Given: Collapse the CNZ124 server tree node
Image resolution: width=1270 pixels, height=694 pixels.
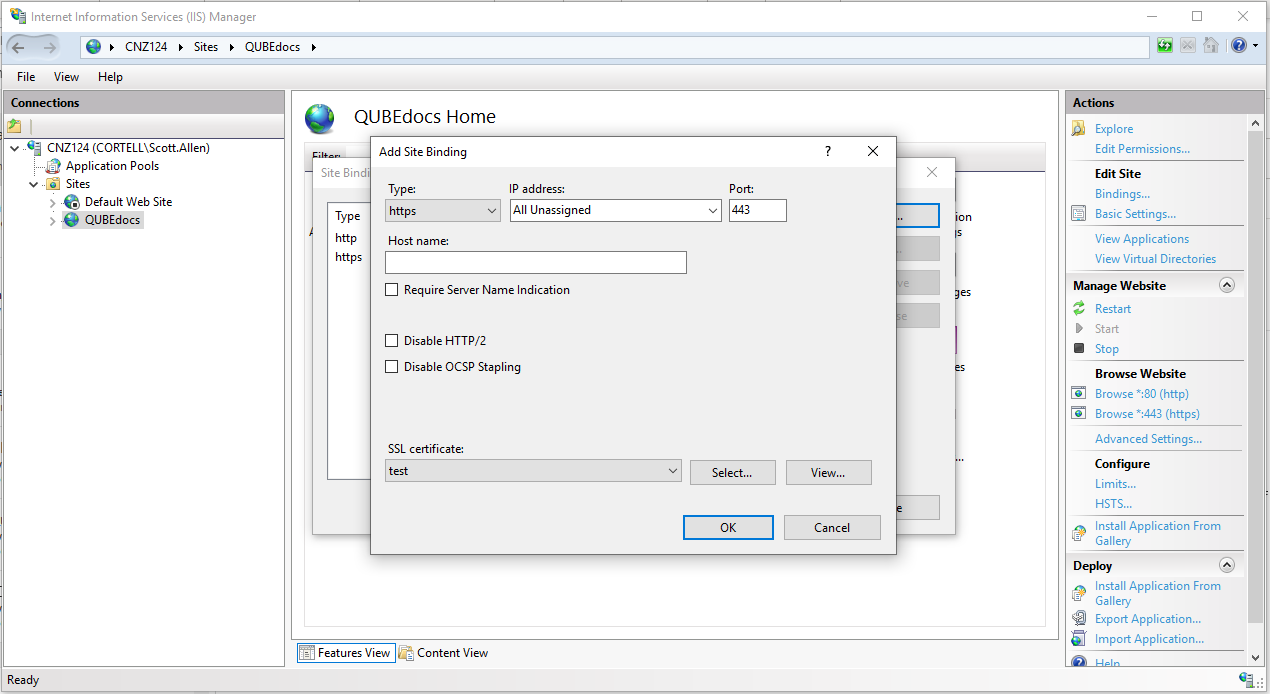Looking at the screenshot, I should 15,148.
